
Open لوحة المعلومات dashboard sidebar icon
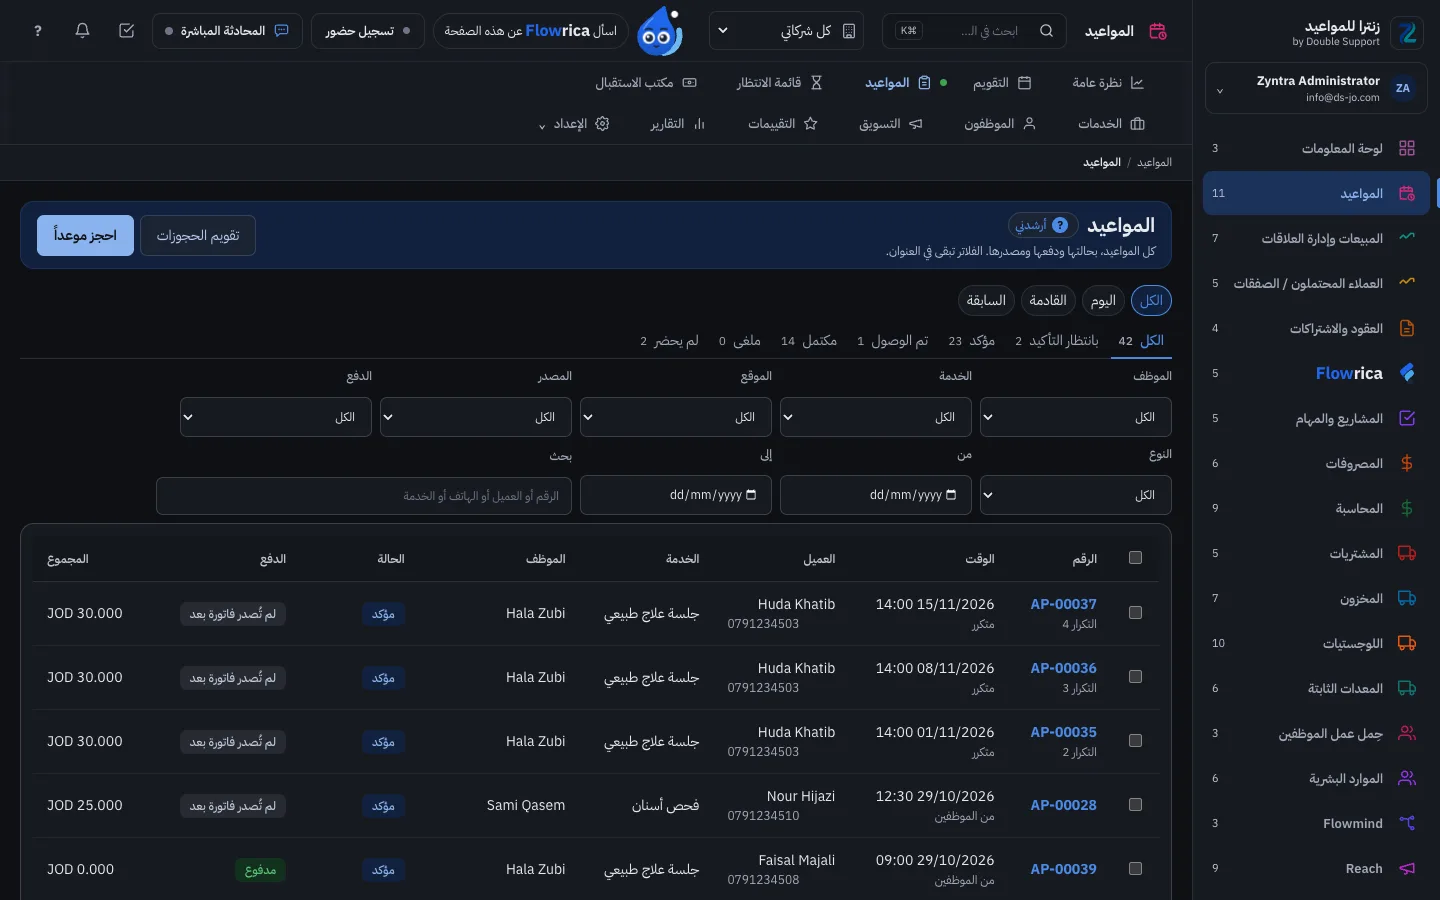[1407, 148]
